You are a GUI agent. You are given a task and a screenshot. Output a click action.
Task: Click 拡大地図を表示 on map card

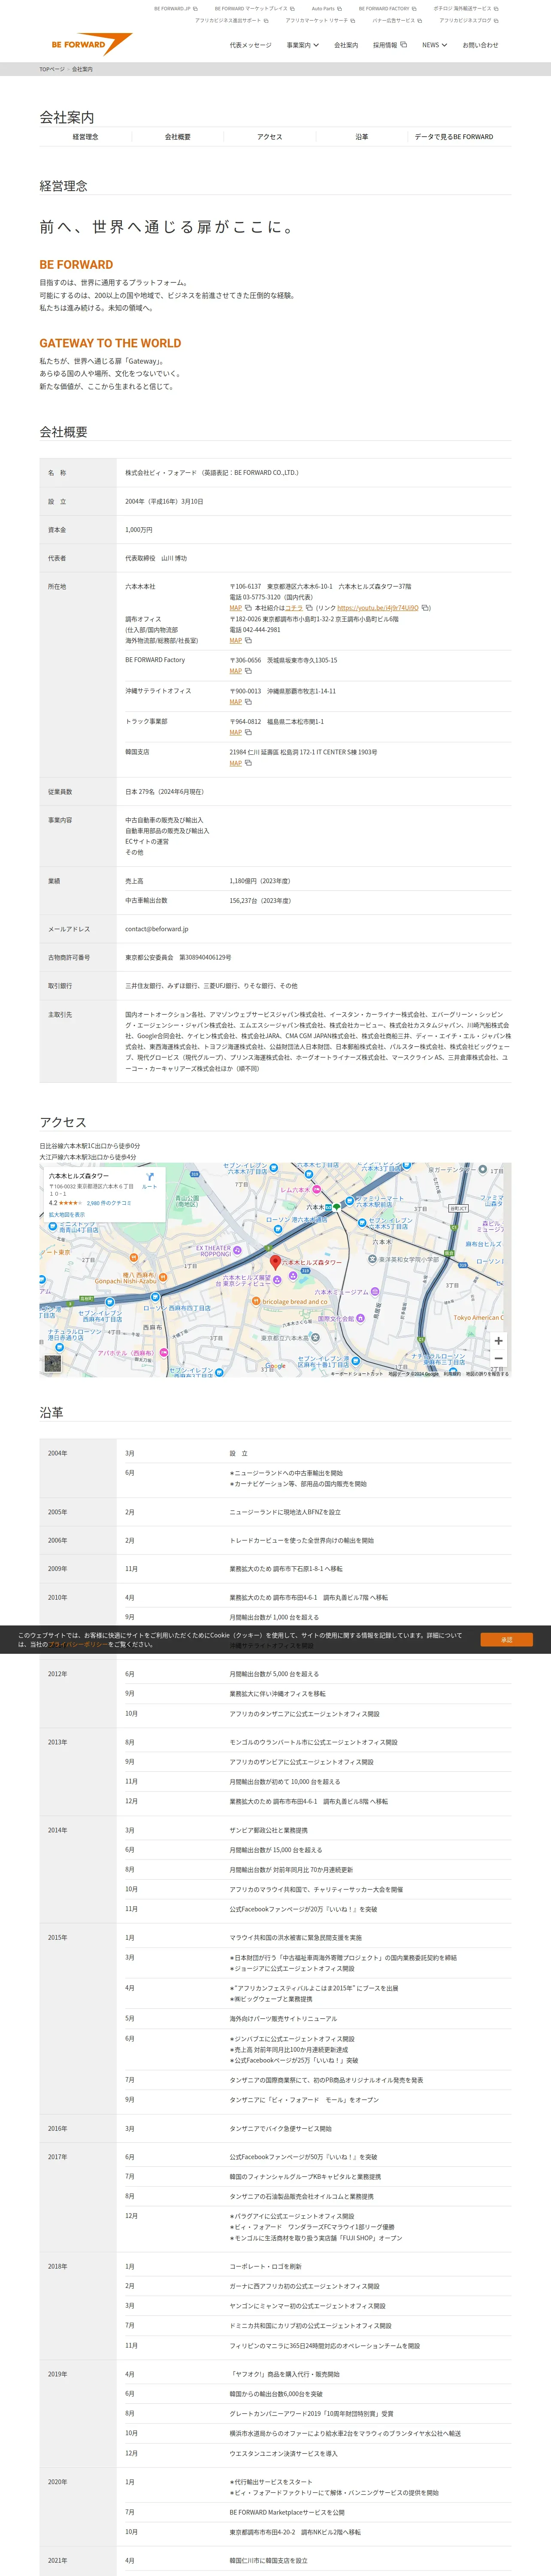(67, 1215)
